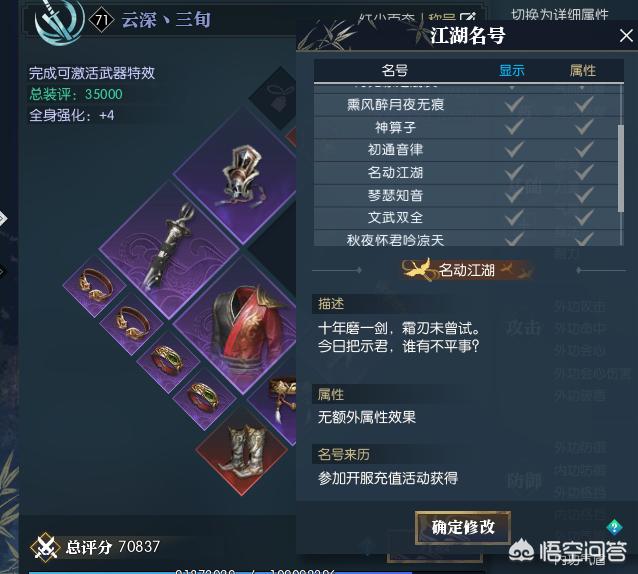Select the boots equipment slot
The image size is (638, 574).
tap(243, 451)
